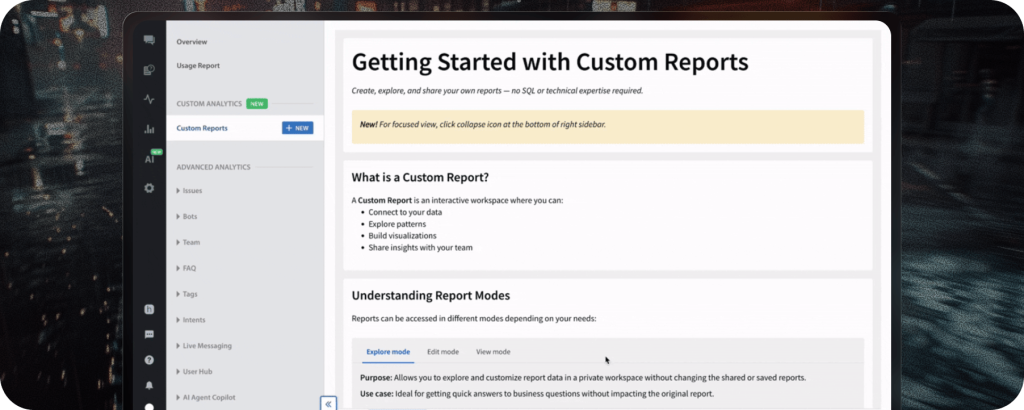Click the 'What is a Custom Report?' heading
The height and width of the screenshot is (410, 1024).
(421, 177)
